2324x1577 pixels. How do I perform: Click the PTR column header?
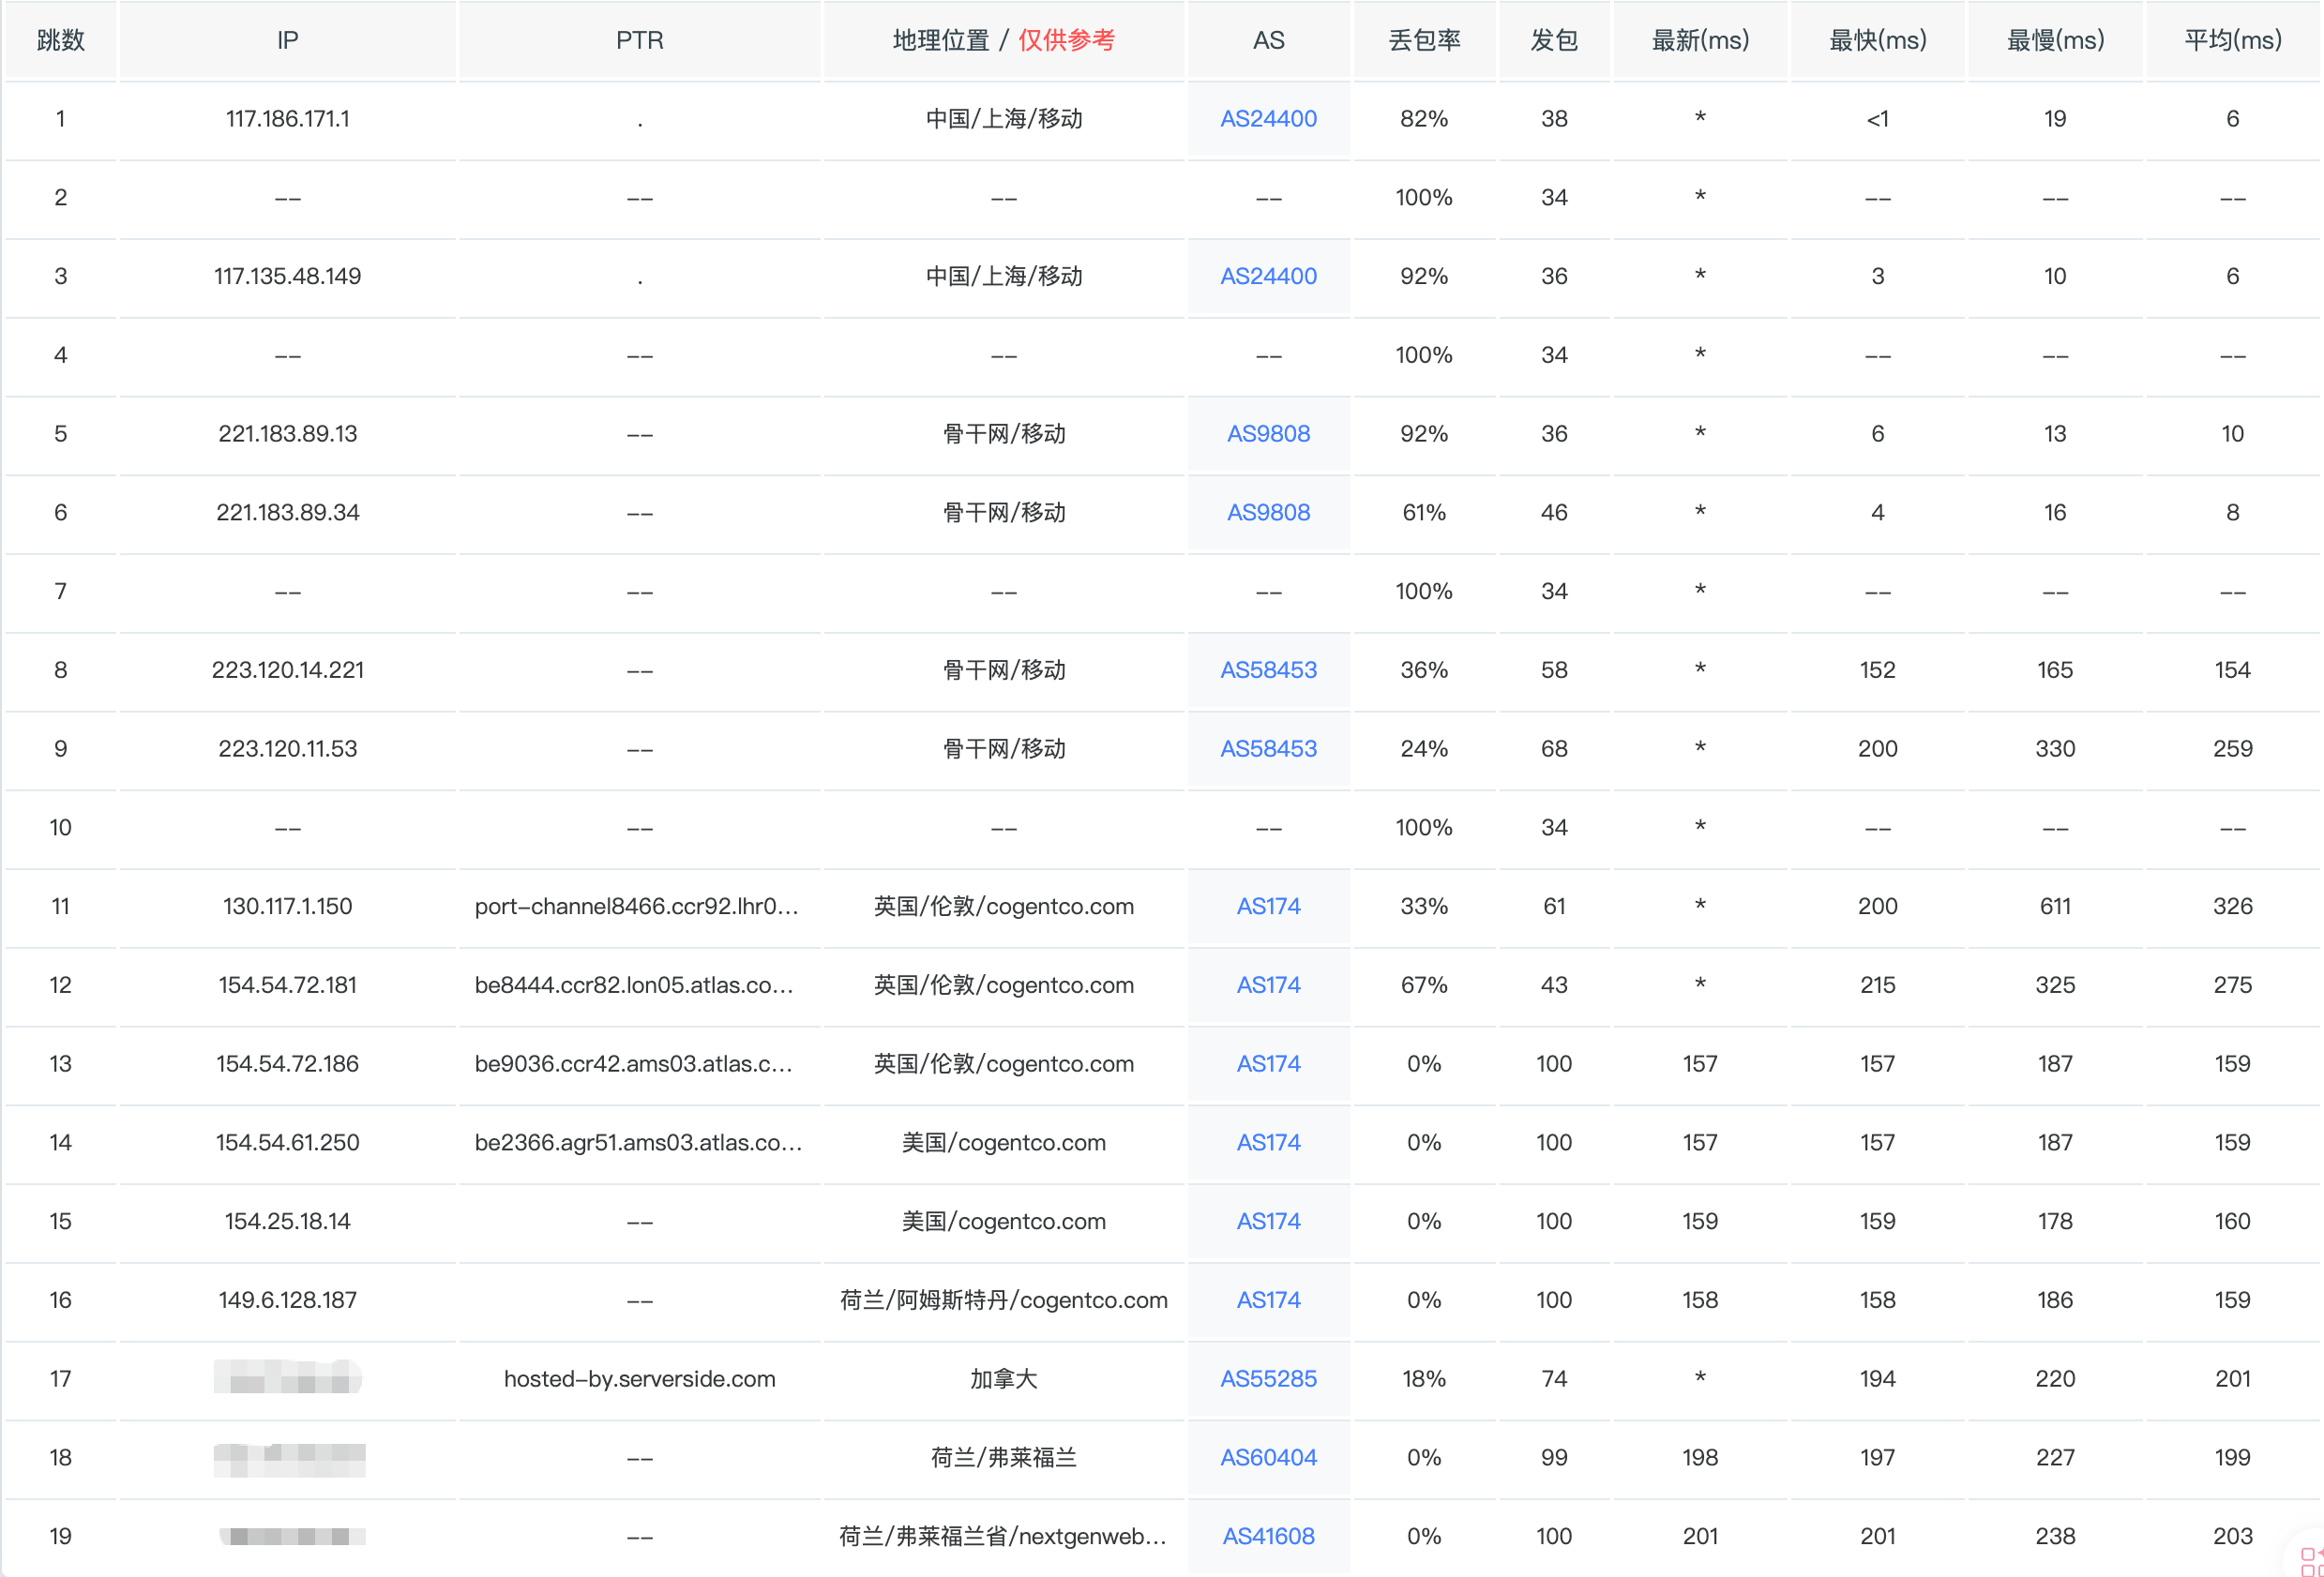pos(639,40)
